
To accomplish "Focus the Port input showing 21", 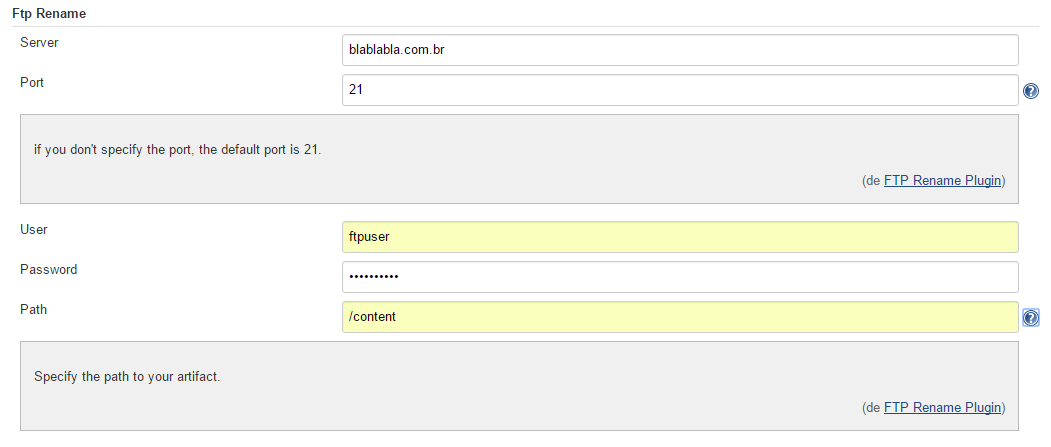I will 680,90.
